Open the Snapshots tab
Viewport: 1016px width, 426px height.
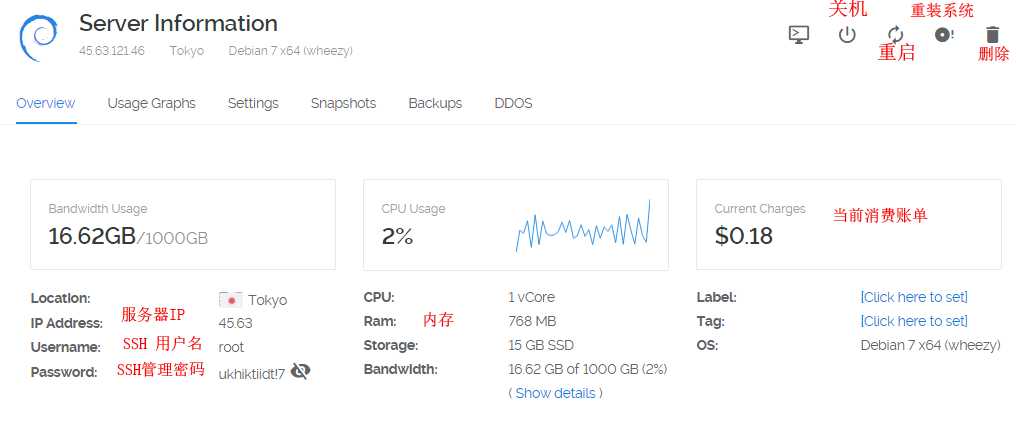coord(343,103)
